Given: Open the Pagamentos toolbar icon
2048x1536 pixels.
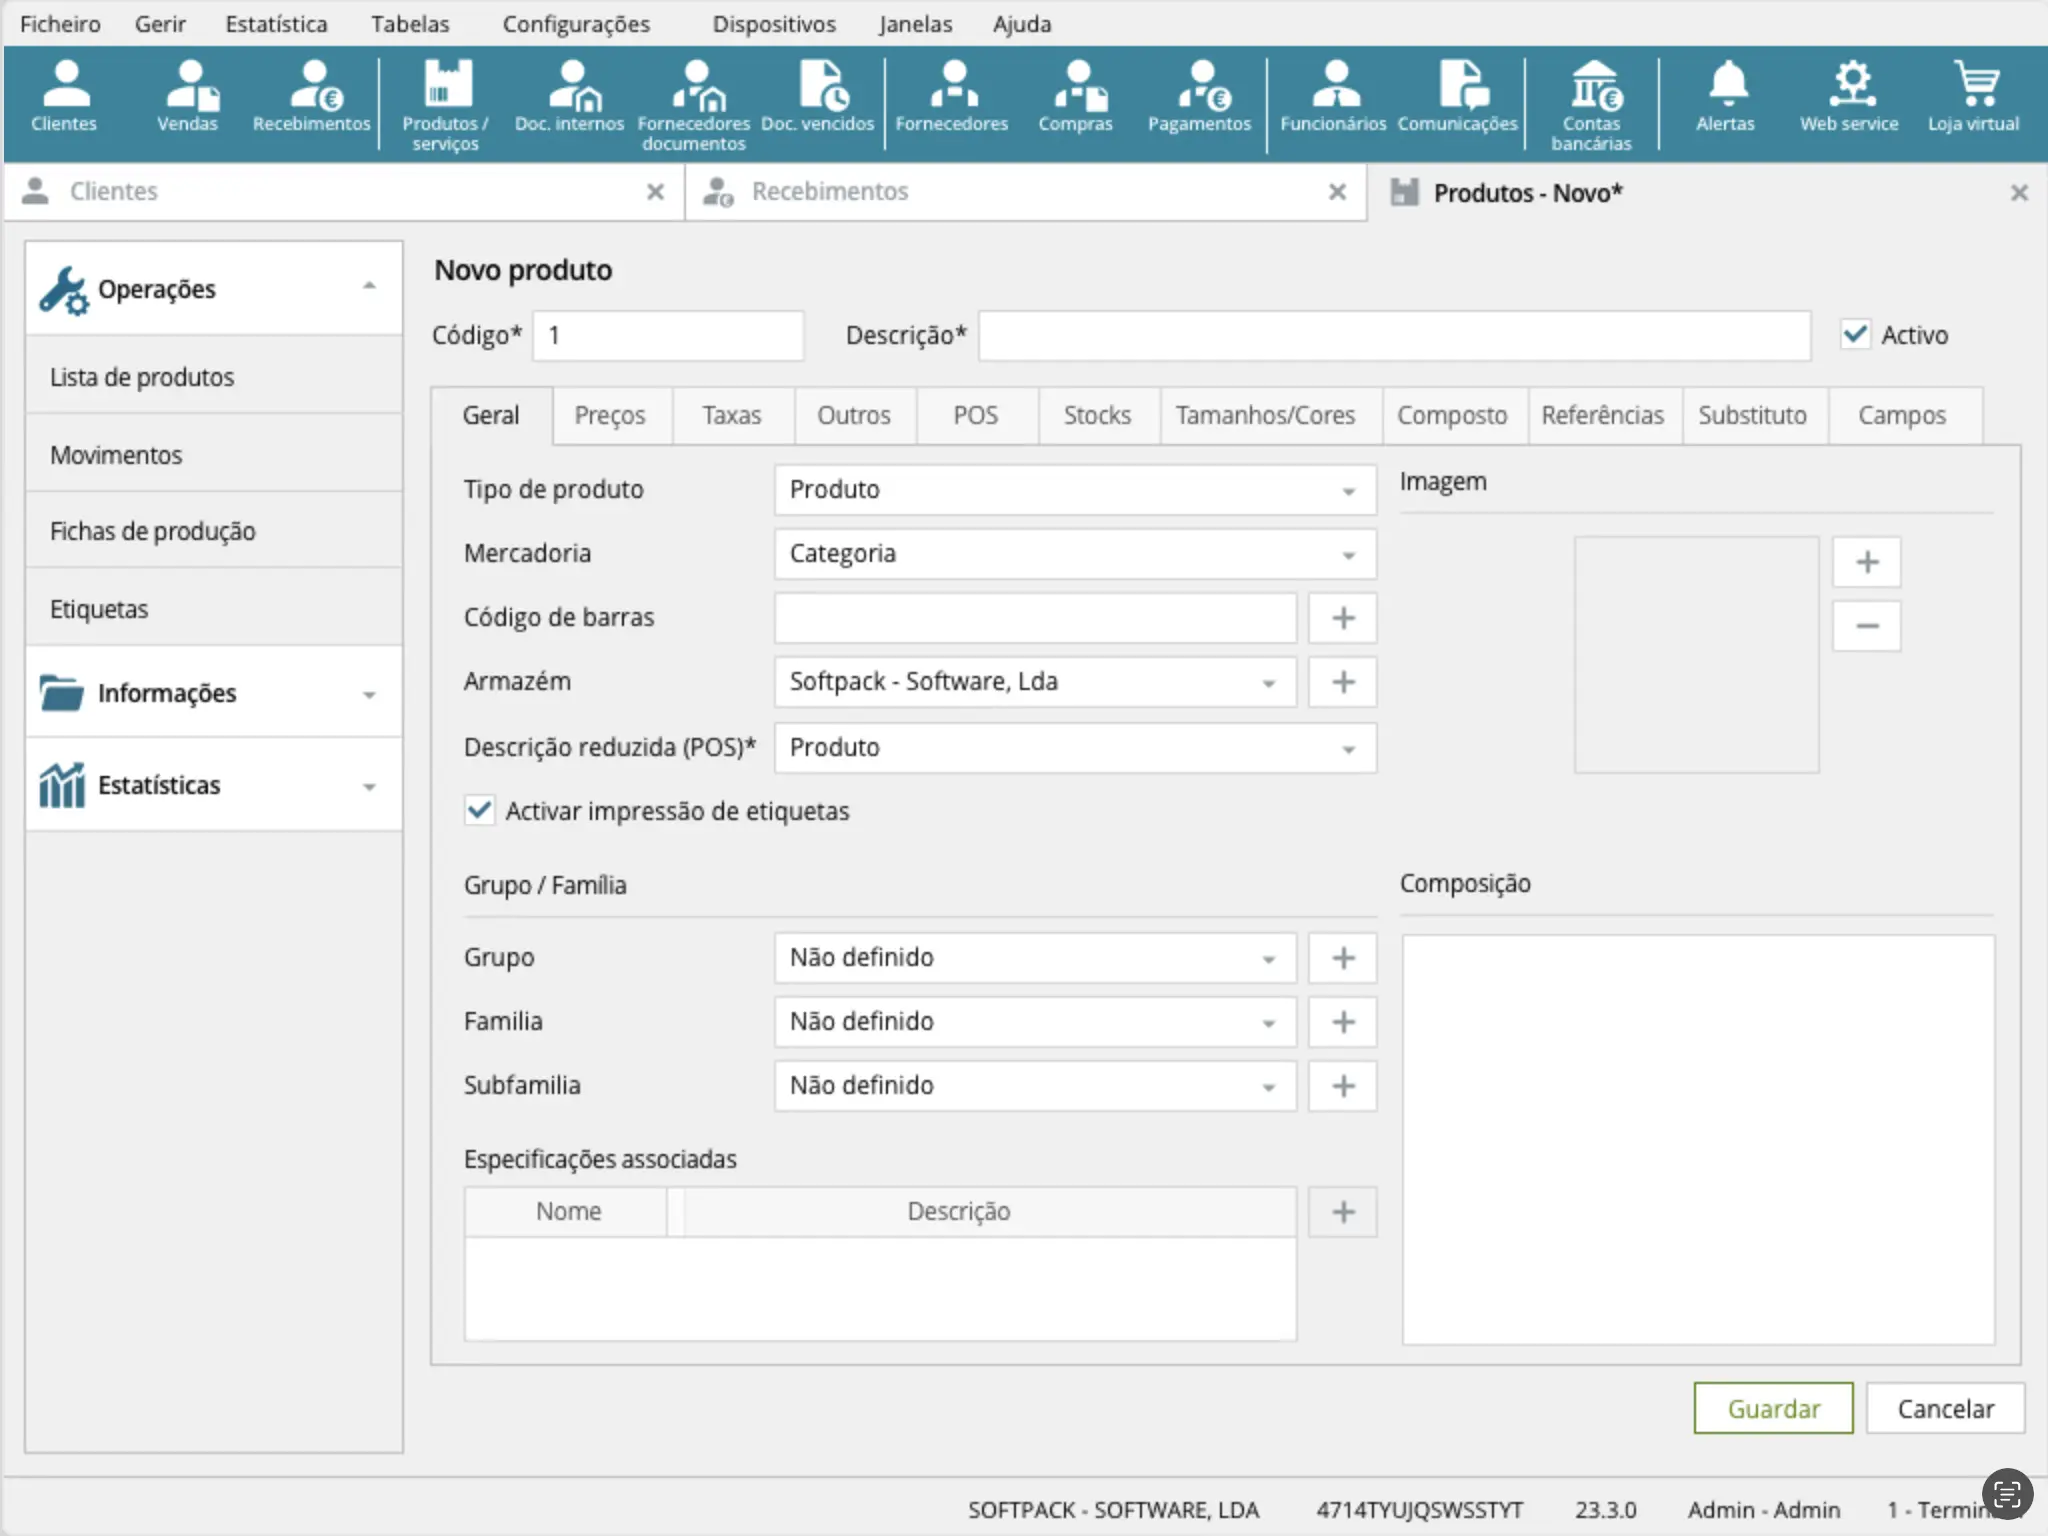Looking at the screenshot, I should pyautogui.click(x=1200, y=97).
